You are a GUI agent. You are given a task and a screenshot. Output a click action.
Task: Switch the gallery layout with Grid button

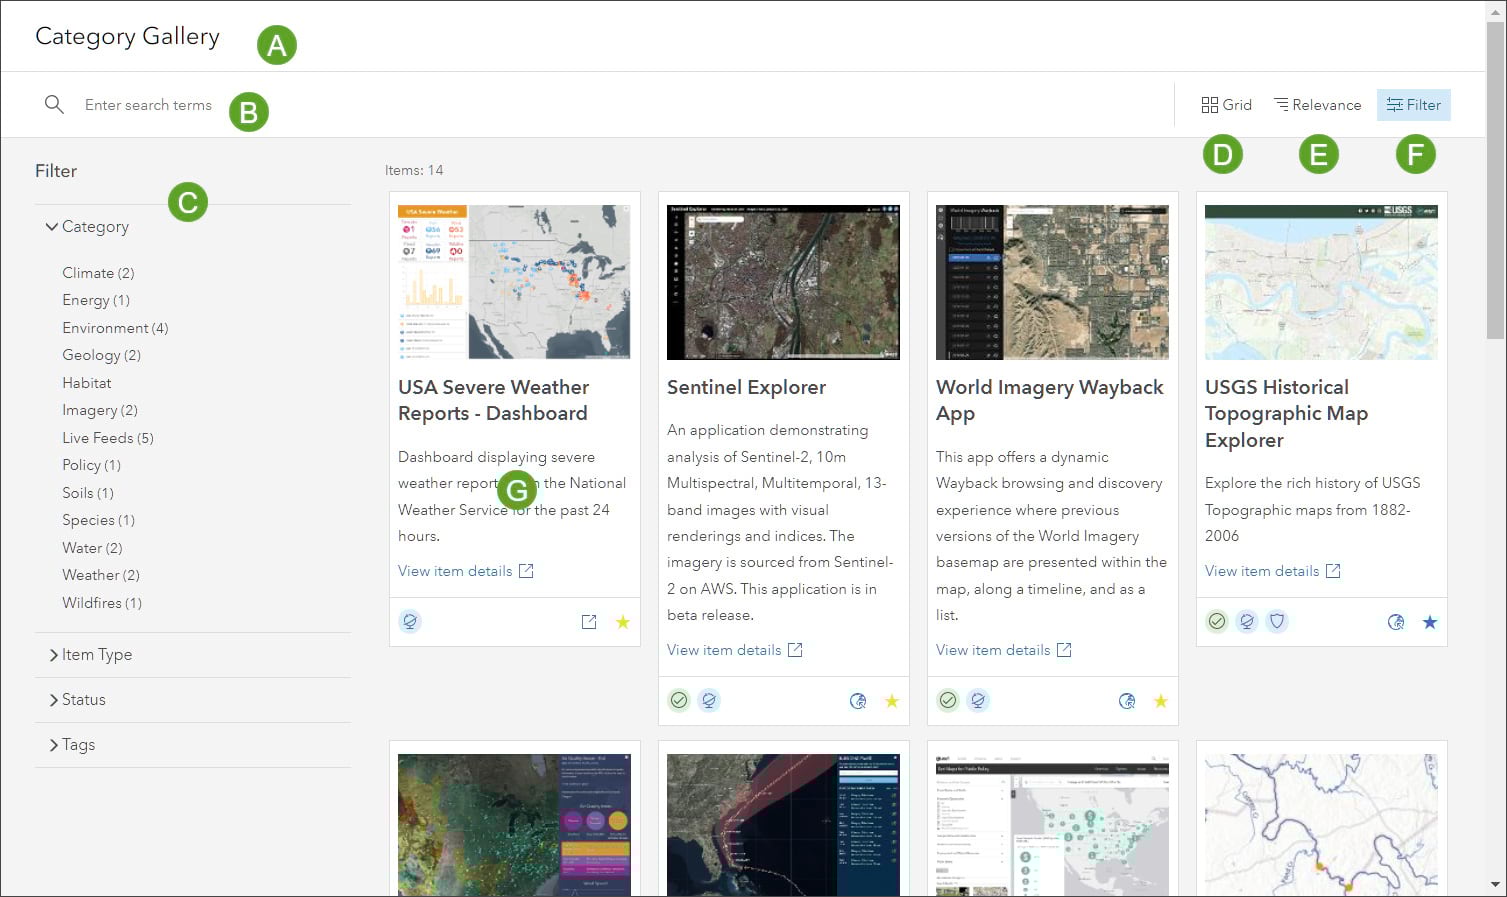pyautogui.click(x=1226, y=105)
